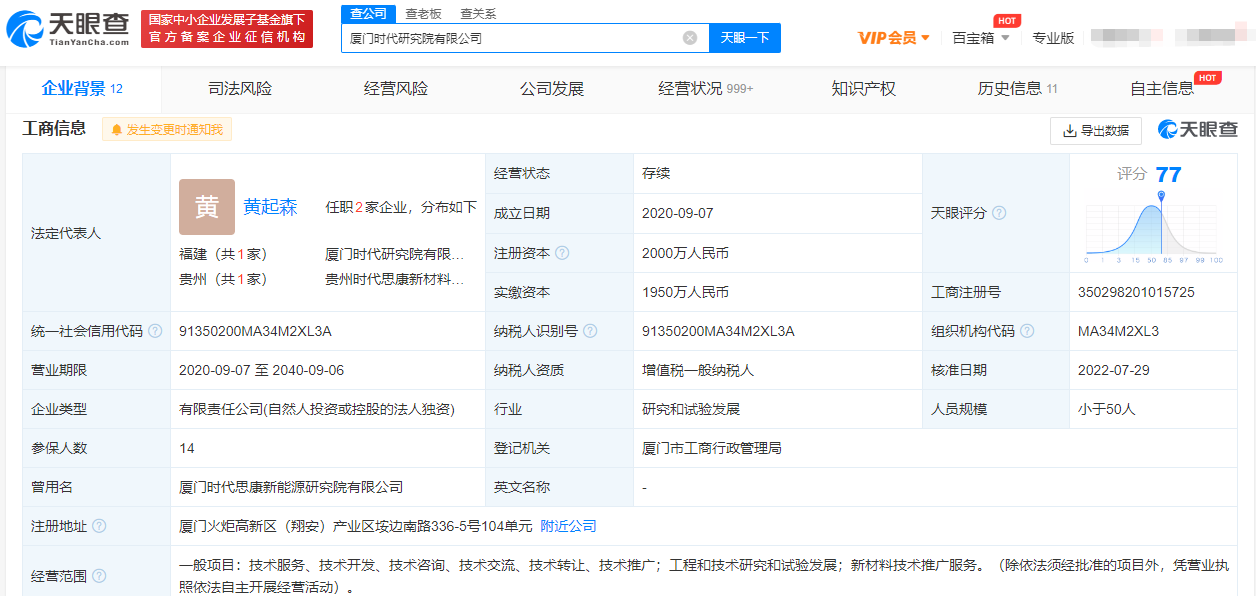Viewport: 1256px width, 596px height.
Task: Open legal representative 黄起森 profile
Action: click(x=271, y=207)
